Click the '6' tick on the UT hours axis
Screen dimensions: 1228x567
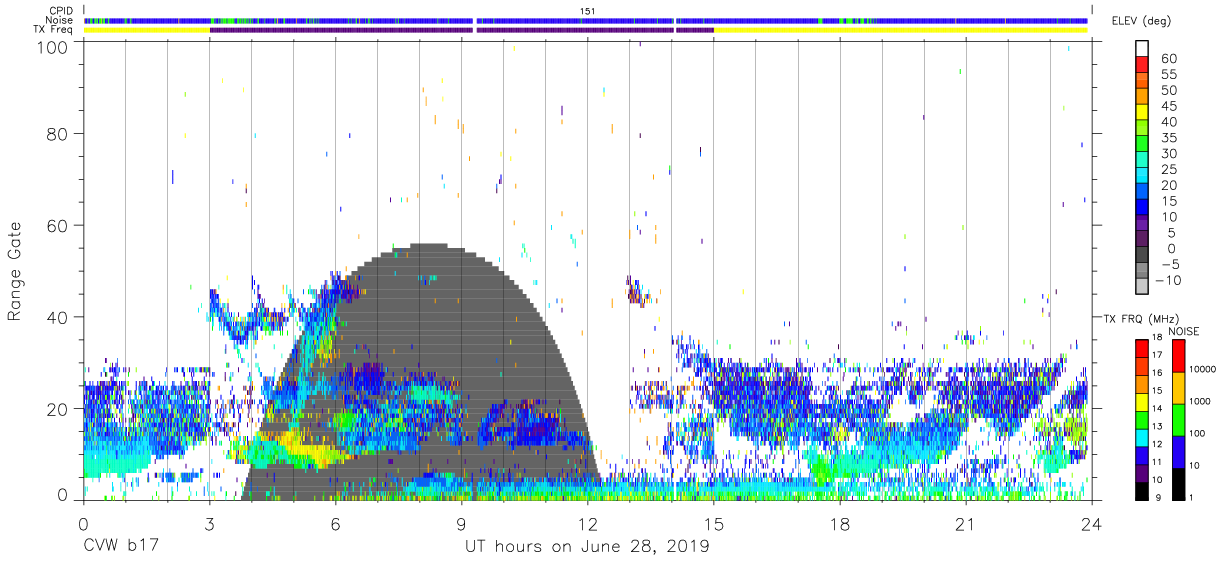coord(335,522)
